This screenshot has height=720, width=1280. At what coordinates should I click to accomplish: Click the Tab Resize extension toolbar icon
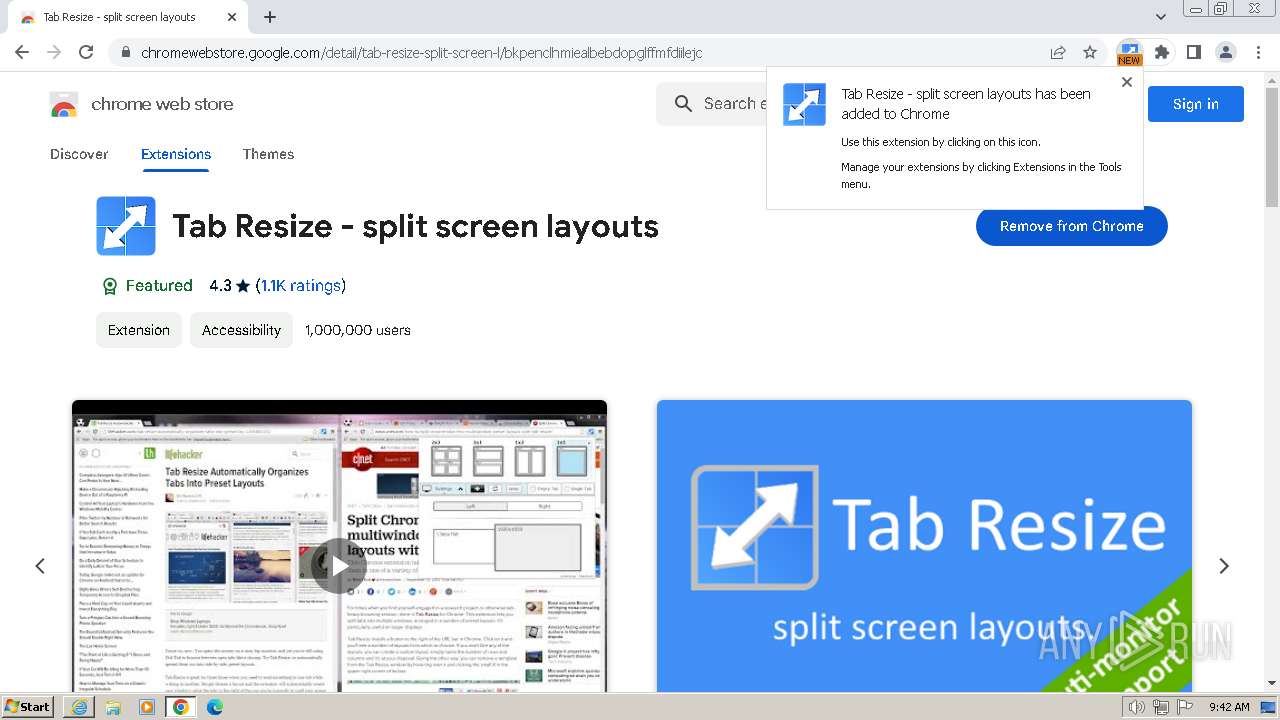pyautogui.click(x=1129, y=52)
